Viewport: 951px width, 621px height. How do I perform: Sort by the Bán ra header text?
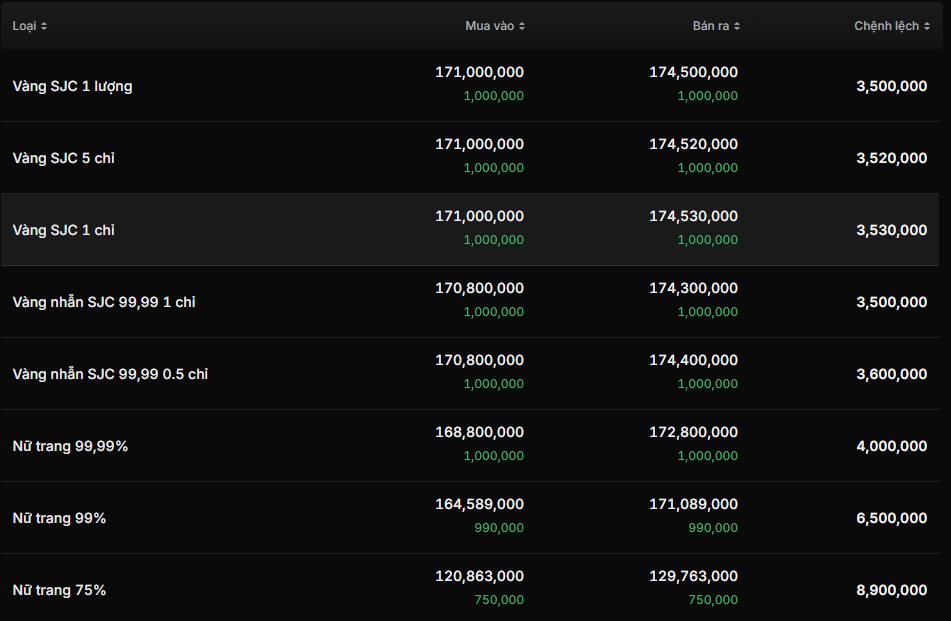(x=710, y=26)
